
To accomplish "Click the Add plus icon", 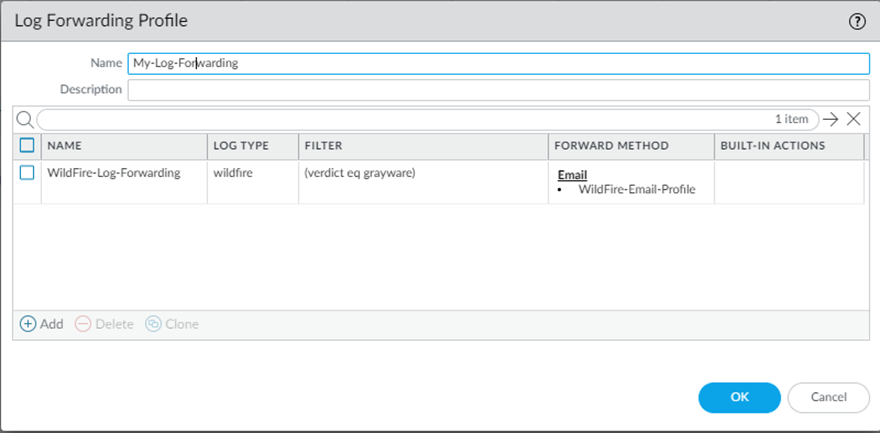I will (28, 324).
